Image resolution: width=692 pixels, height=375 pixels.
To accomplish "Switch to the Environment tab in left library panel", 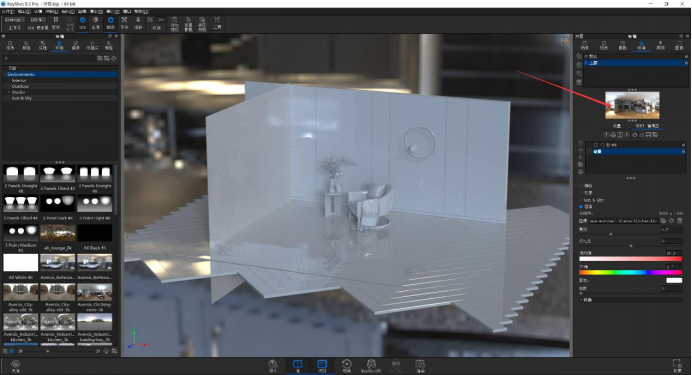I will 59,45.
